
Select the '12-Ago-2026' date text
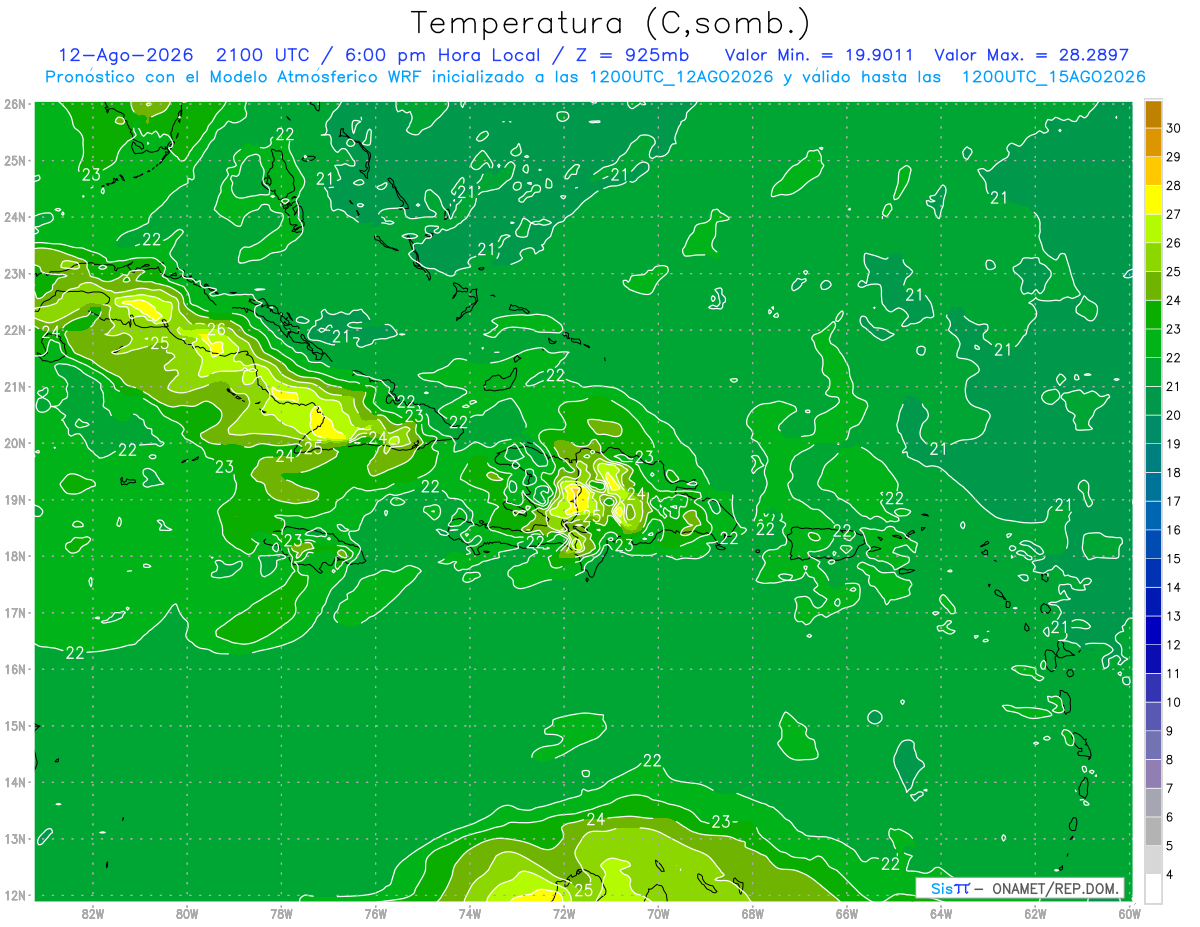coord(127,55)
